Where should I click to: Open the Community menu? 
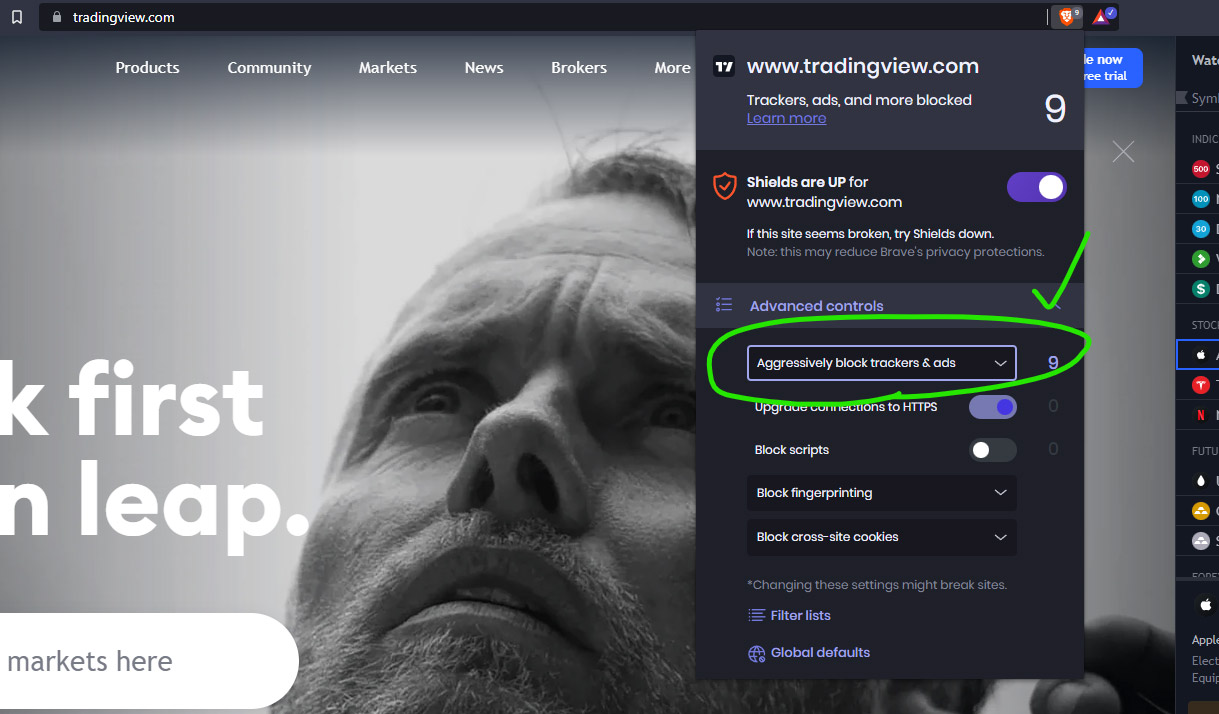click(269, 68)
